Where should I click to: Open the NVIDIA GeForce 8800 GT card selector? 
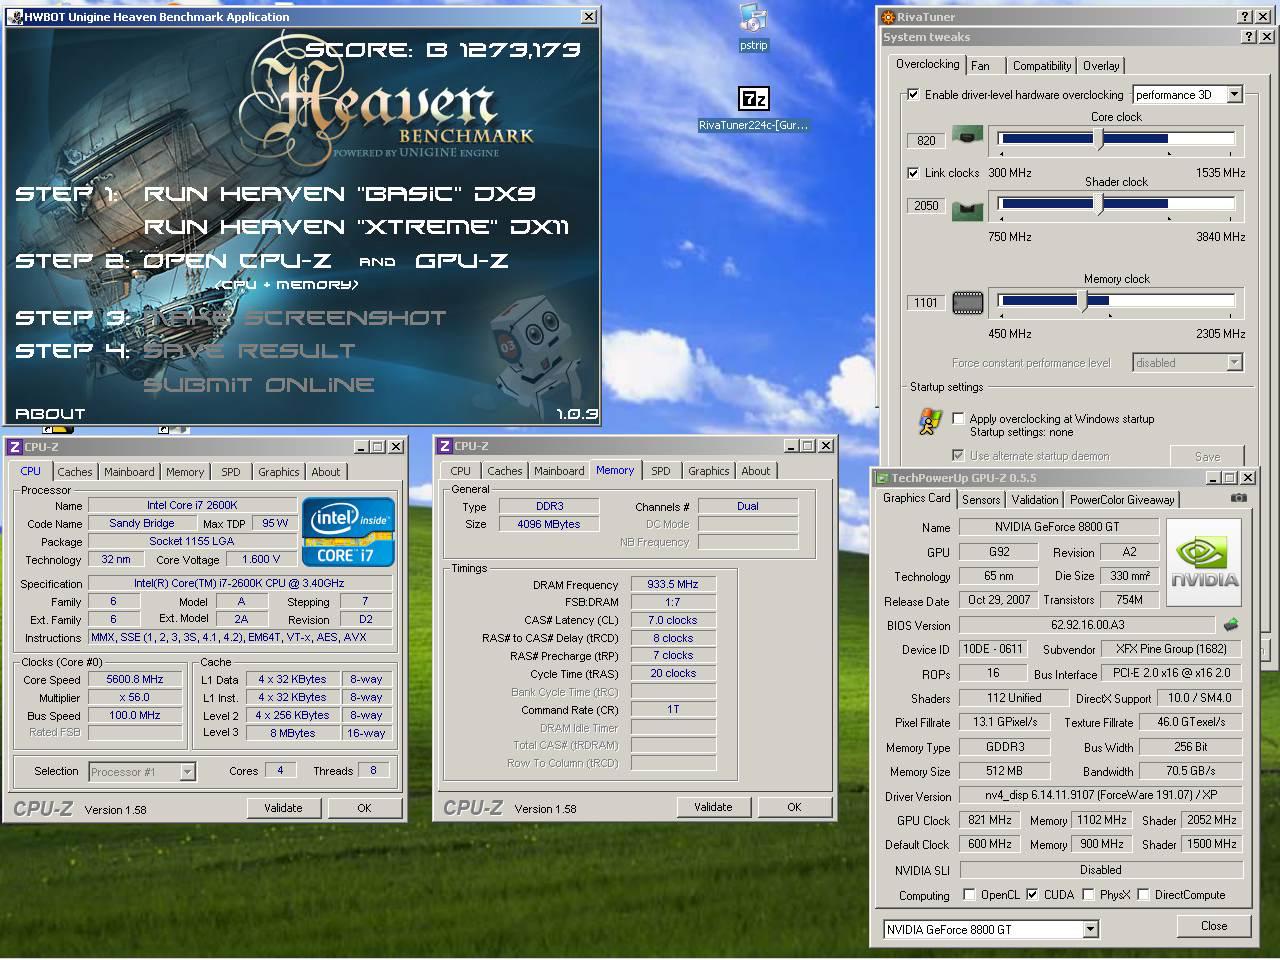1090,929
